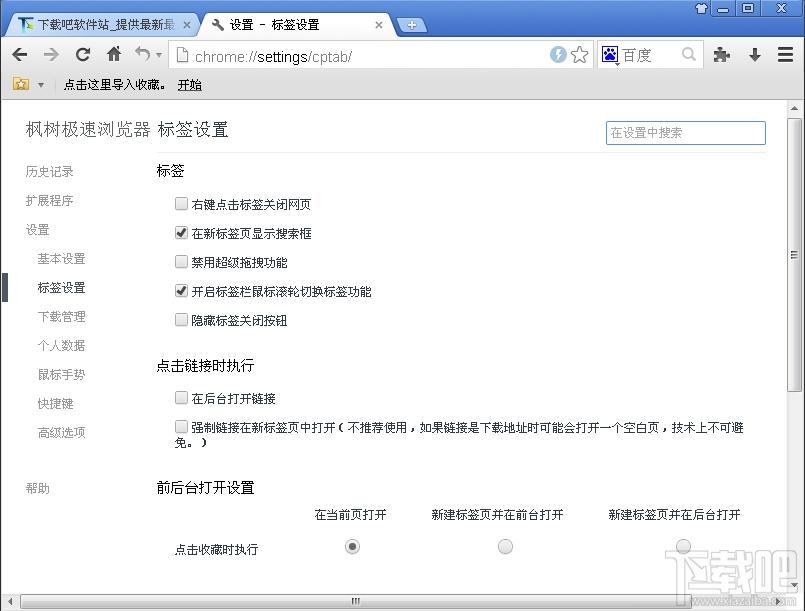Open 历史记录 in the sidebar
This screenshot has height=611, width=805.
[x=49, y=171]
